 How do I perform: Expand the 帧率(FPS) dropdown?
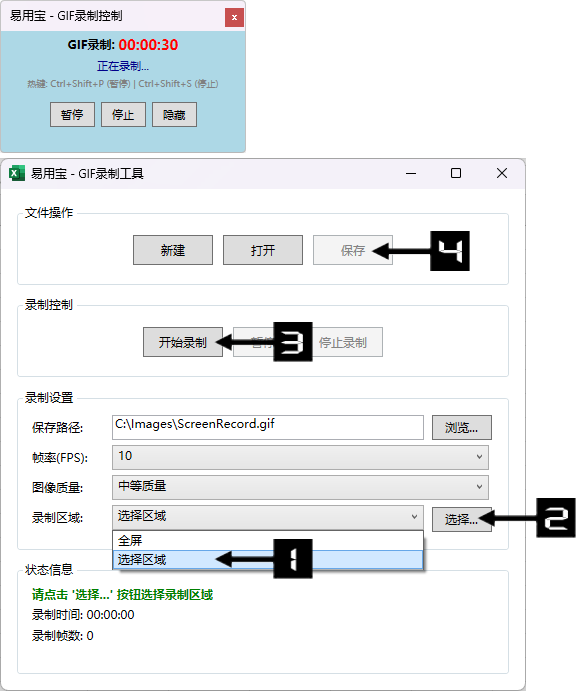point(300,457)
